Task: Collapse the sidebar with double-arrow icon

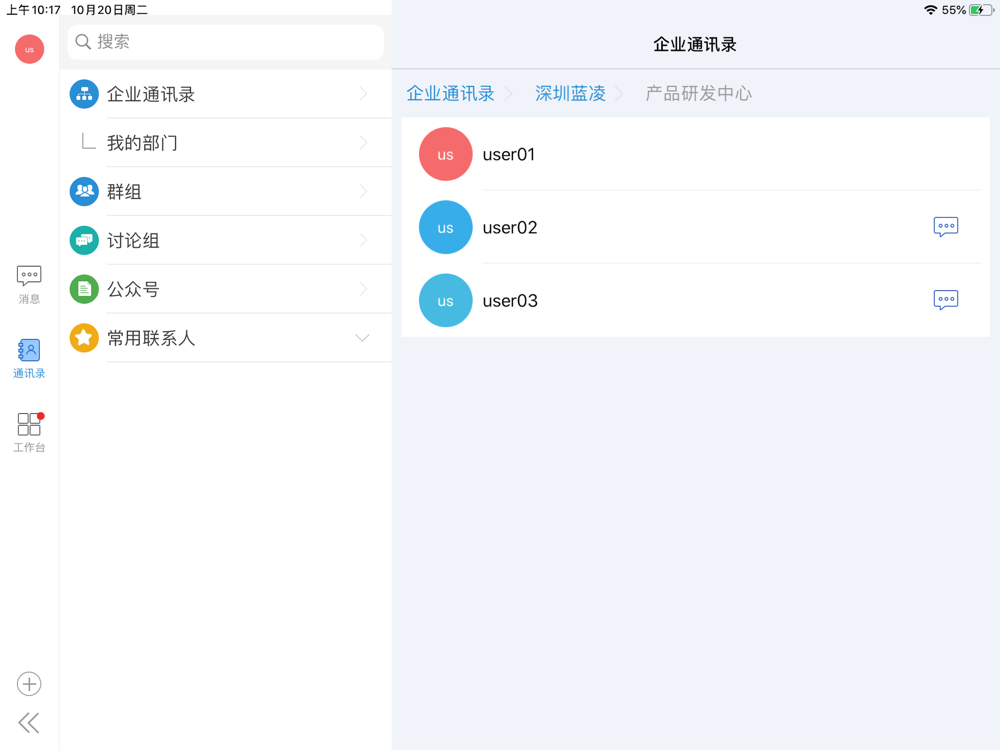Action: [29, 723]
